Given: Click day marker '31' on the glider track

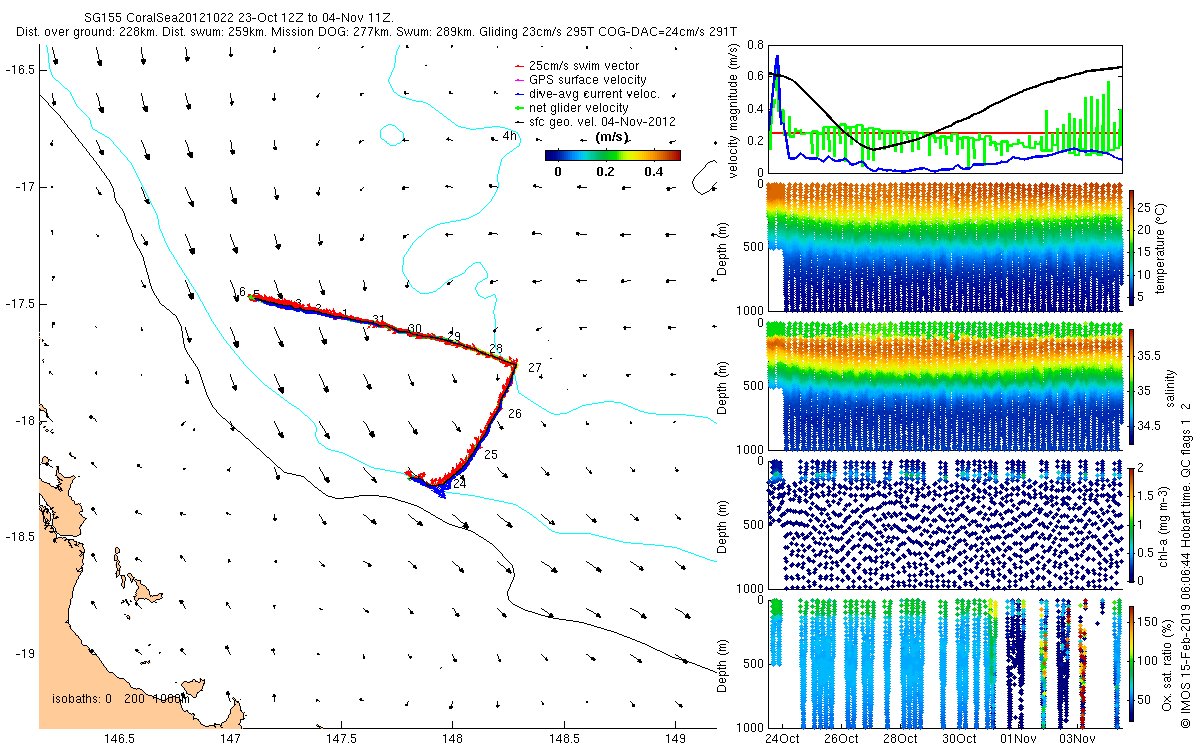Looking at the screenshot, I should click(378, 320).
